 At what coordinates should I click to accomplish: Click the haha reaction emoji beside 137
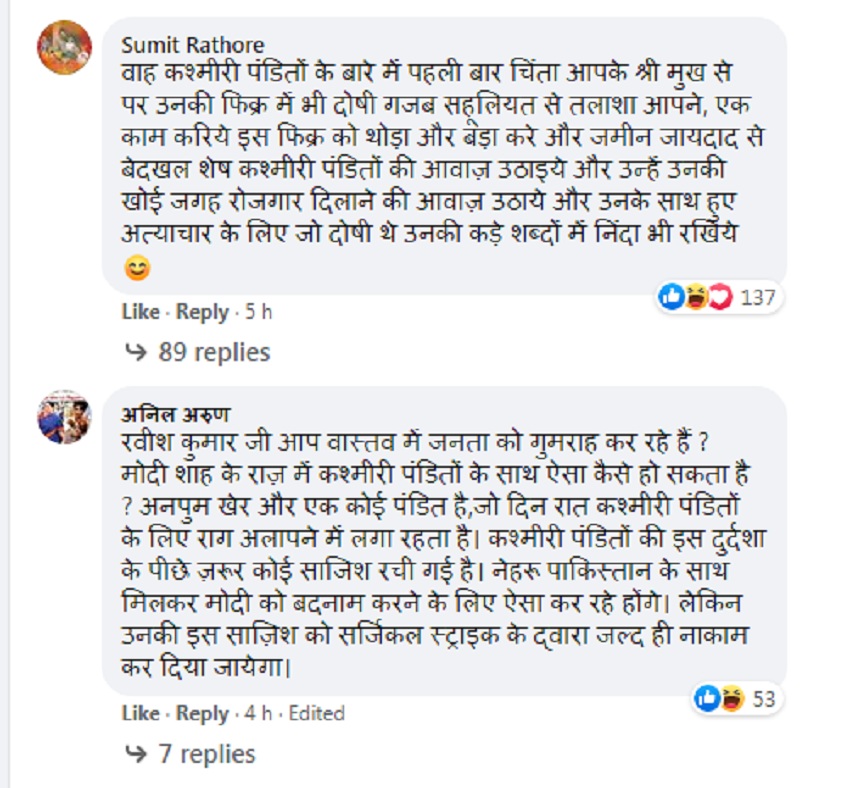pyautogui.click(x=692, y=297)
